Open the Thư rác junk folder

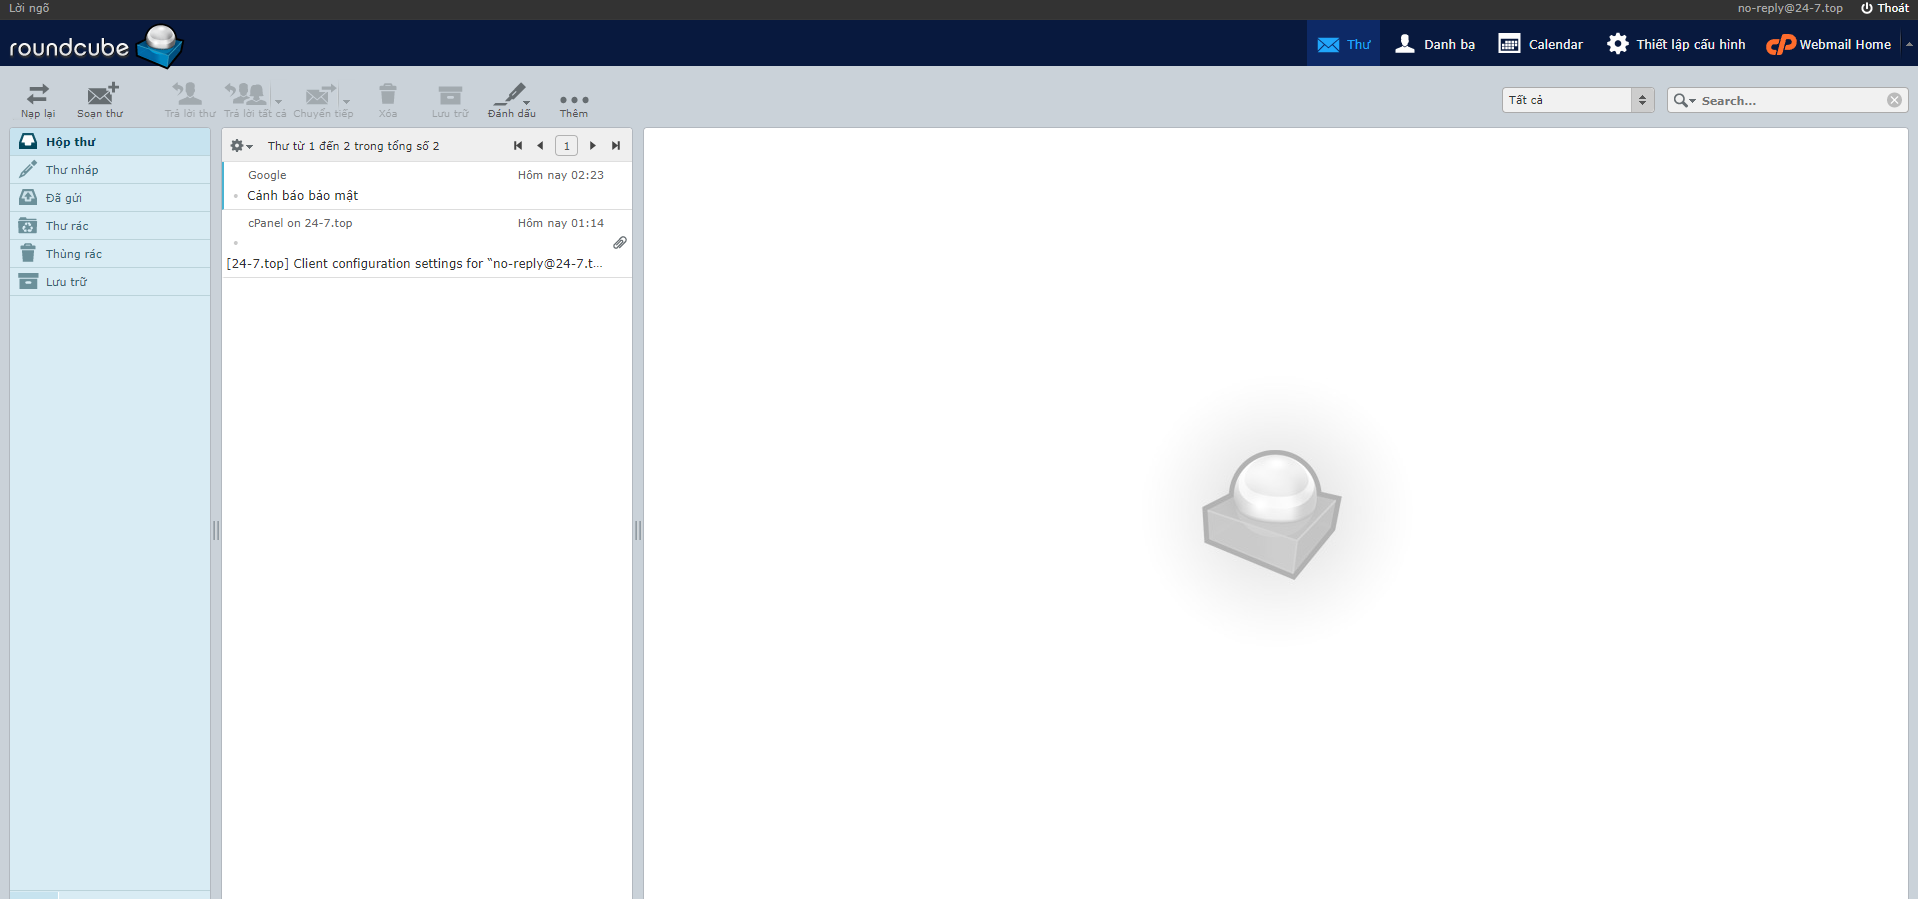pyautogui.click(x=67, y=226)
